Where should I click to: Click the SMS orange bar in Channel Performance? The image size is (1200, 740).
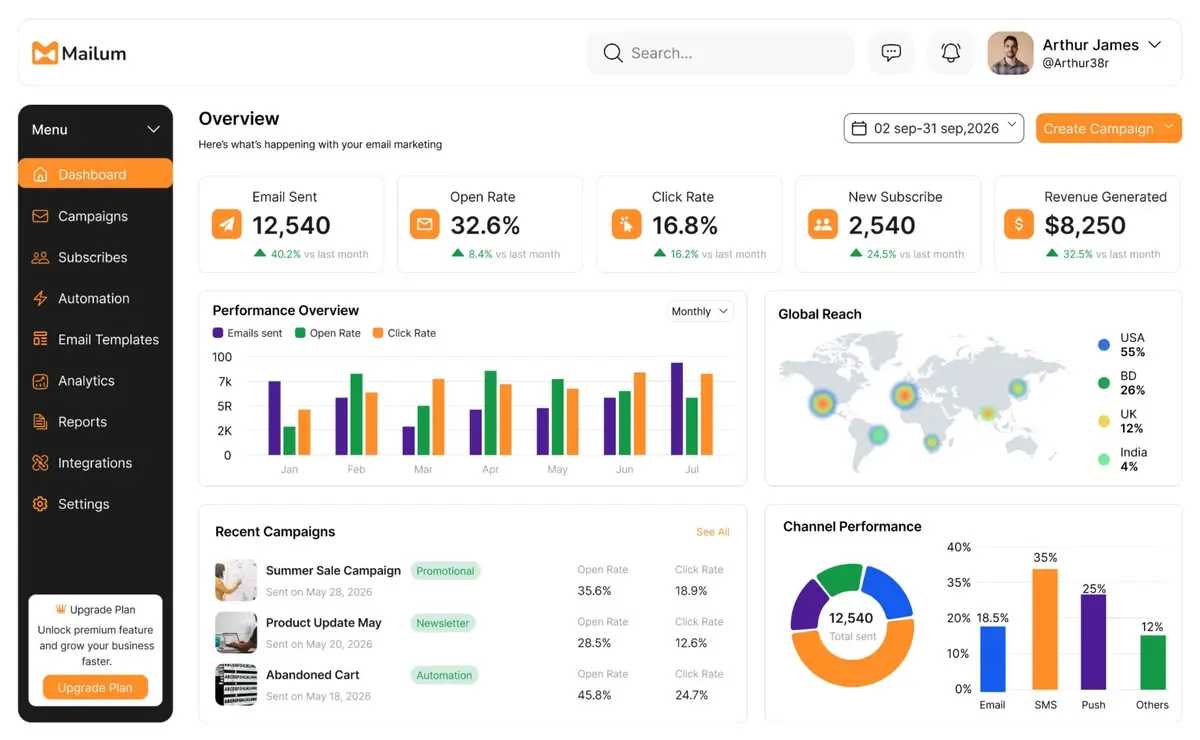pyautogui.click(x=1045, y=630)
